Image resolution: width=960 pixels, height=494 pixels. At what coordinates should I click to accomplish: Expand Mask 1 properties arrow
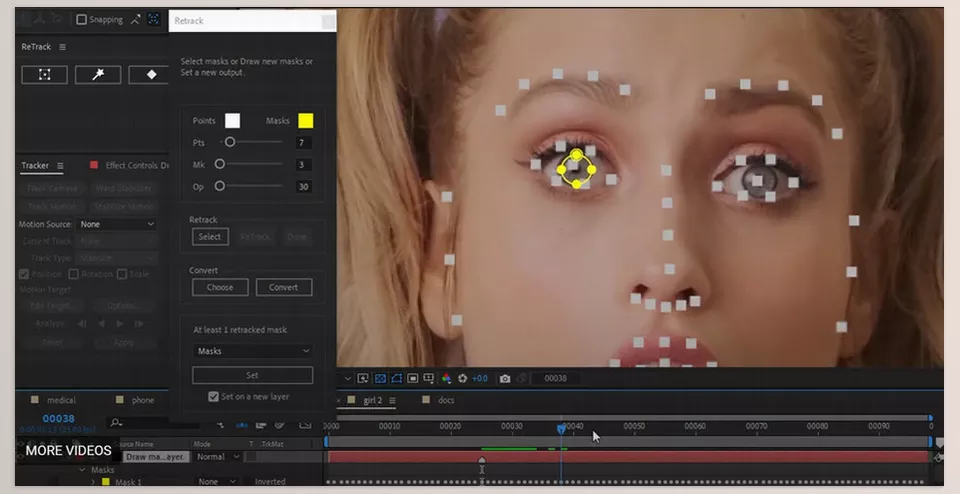(93, 482)
